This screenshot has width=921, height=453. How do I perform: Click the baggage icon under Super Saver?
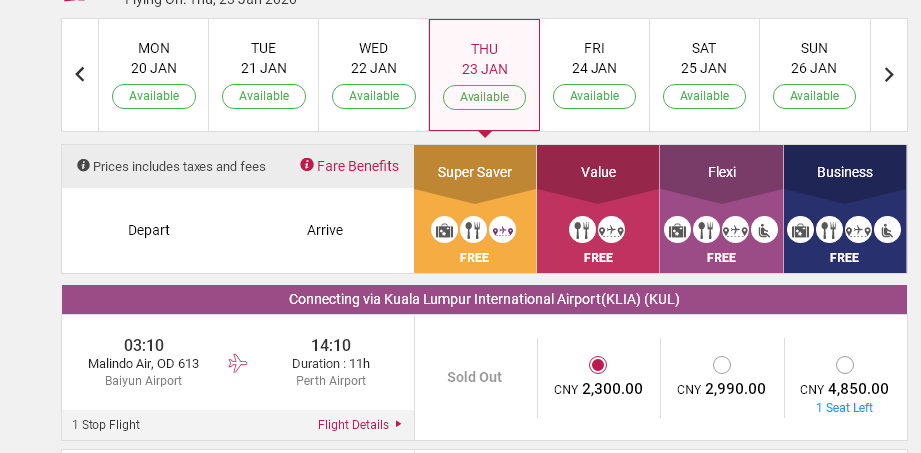click(445, 230)
